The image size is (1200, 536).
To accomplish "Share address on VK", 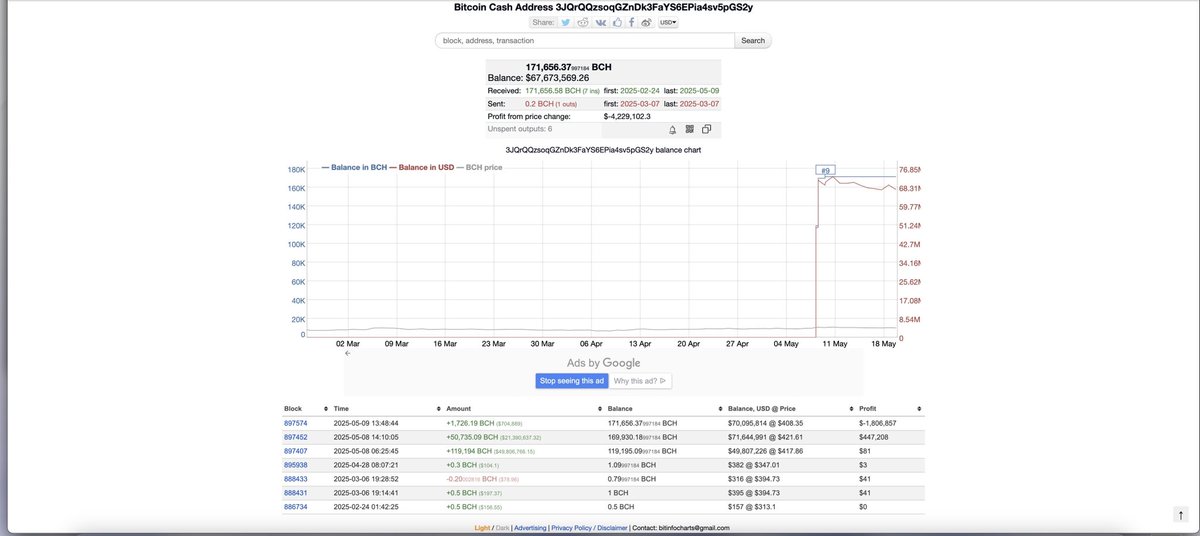I will click(x=601, y=22).
